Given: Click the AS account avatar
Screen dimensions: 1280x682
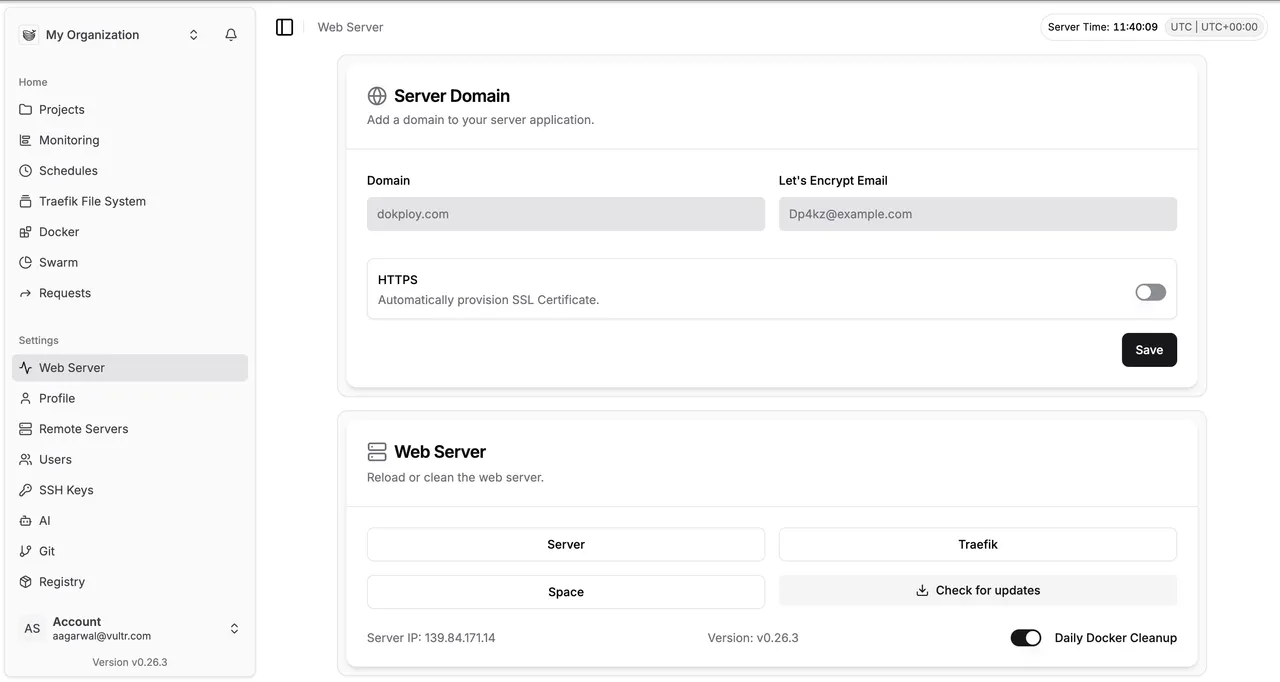Looking at the screenshot, I should [33, 629].
